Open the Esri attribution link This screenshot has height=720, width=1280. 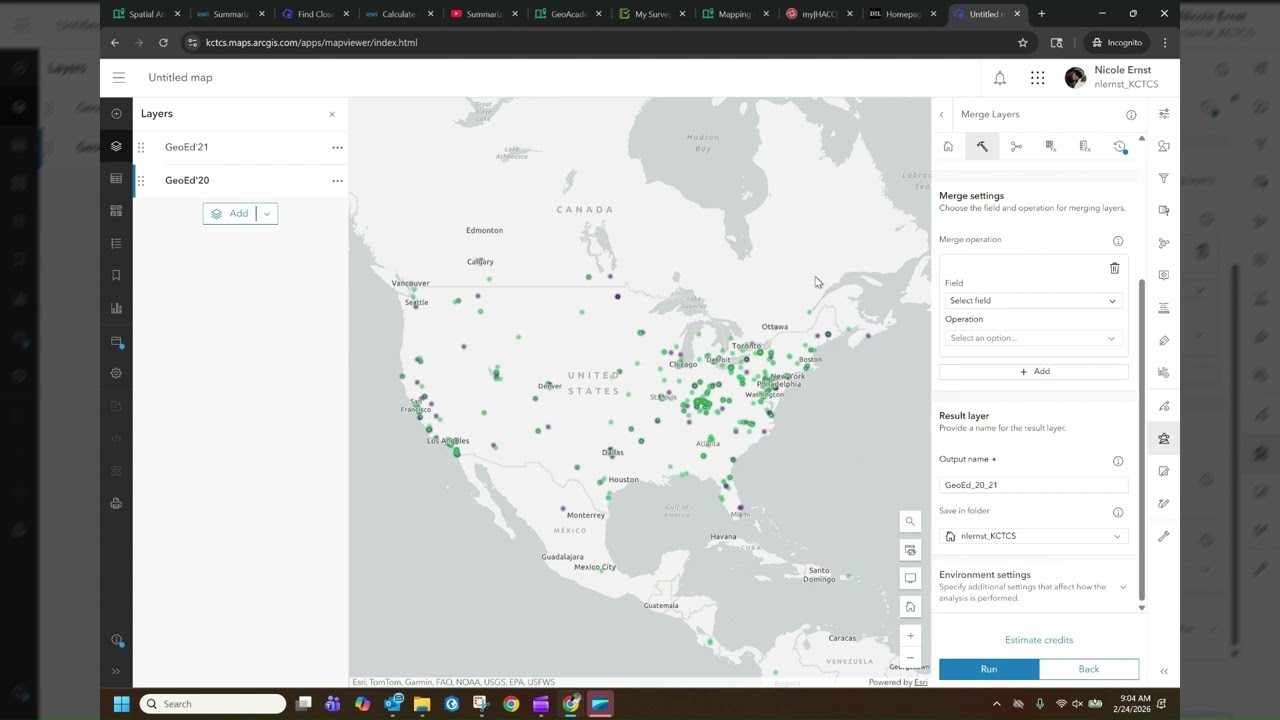coord(920,683)
